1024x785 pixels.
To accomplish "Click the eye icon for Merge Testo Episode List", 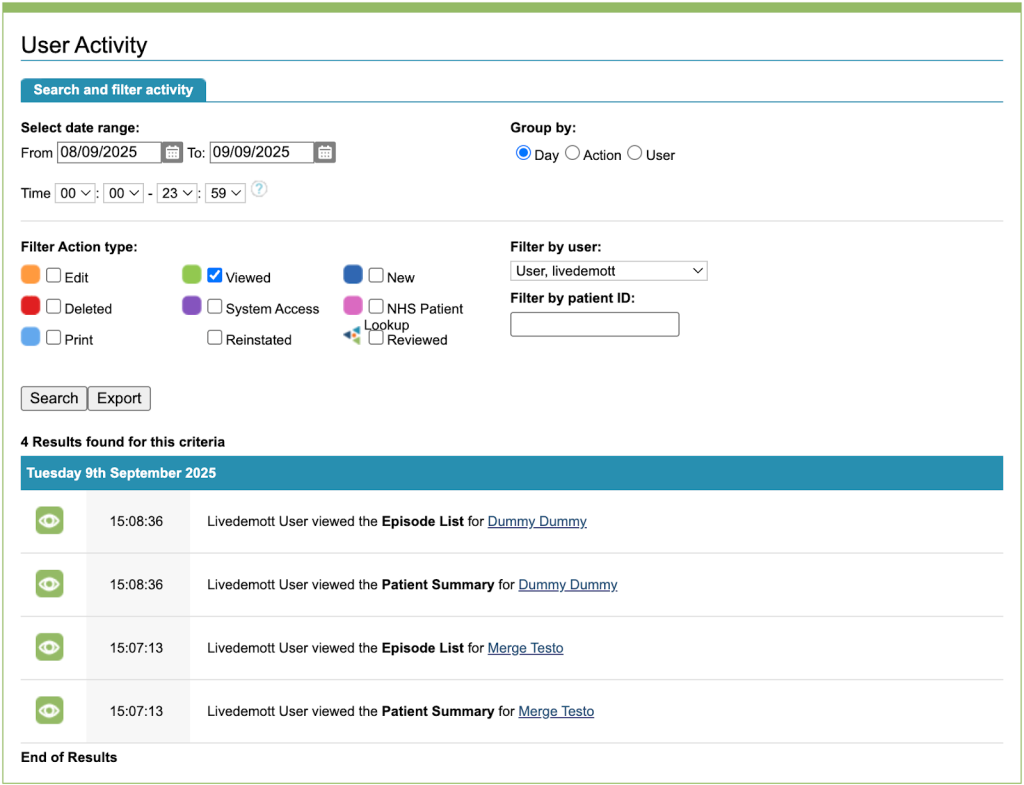I will [x=49, y=648].
